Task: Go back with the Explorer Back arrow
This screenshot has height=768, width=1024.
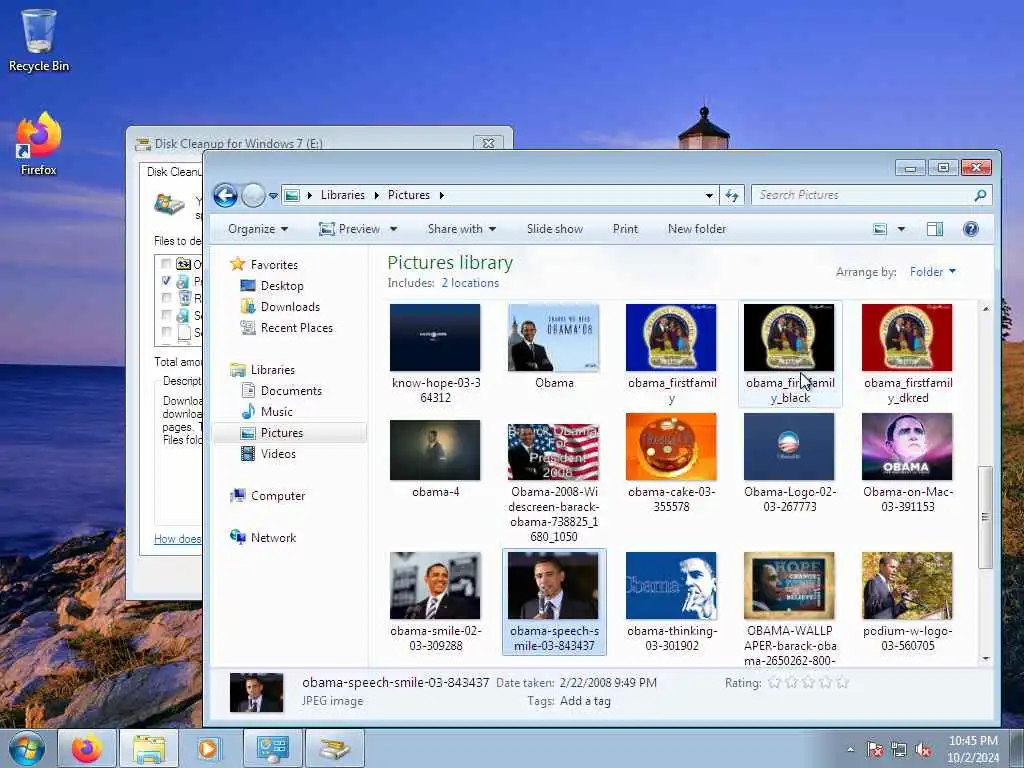Action: tap(225, 195)
